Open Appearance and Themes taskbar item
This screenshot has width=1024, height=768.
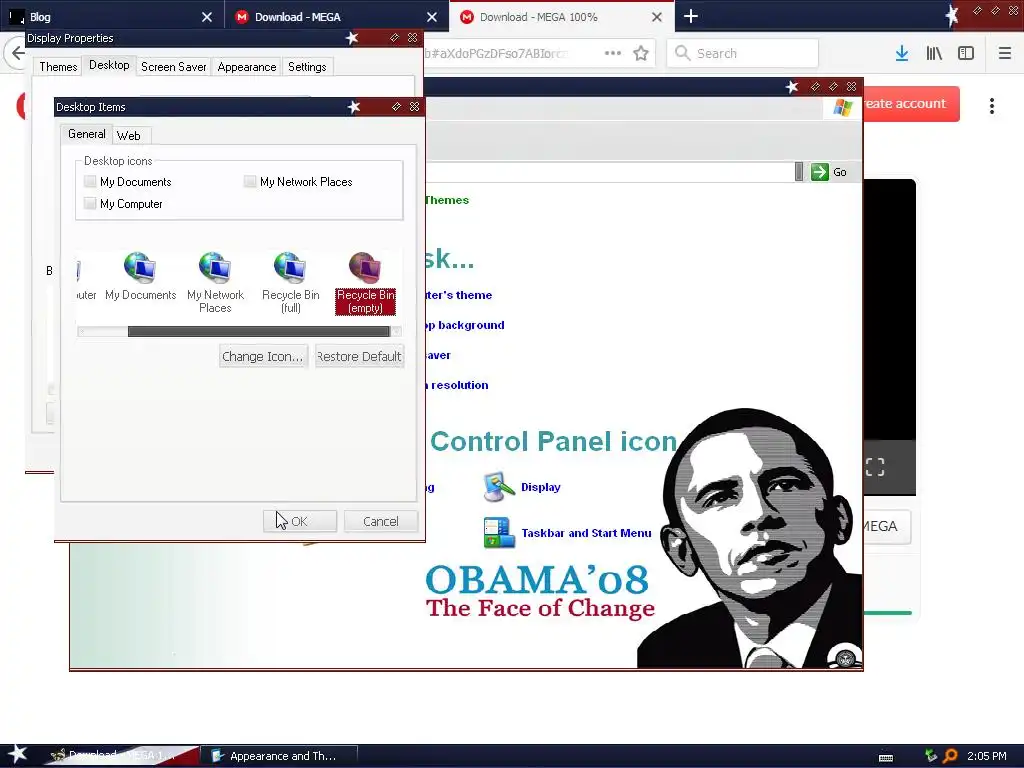279,756
